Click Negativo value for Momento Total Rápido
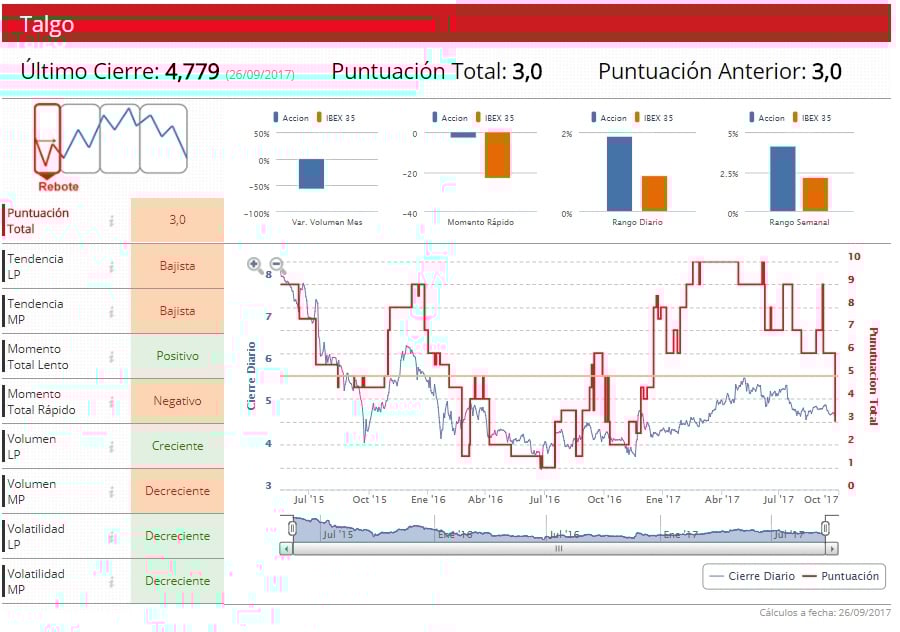Image resolution: width=900 pixels, height=632 pixels. click(177, 401)
